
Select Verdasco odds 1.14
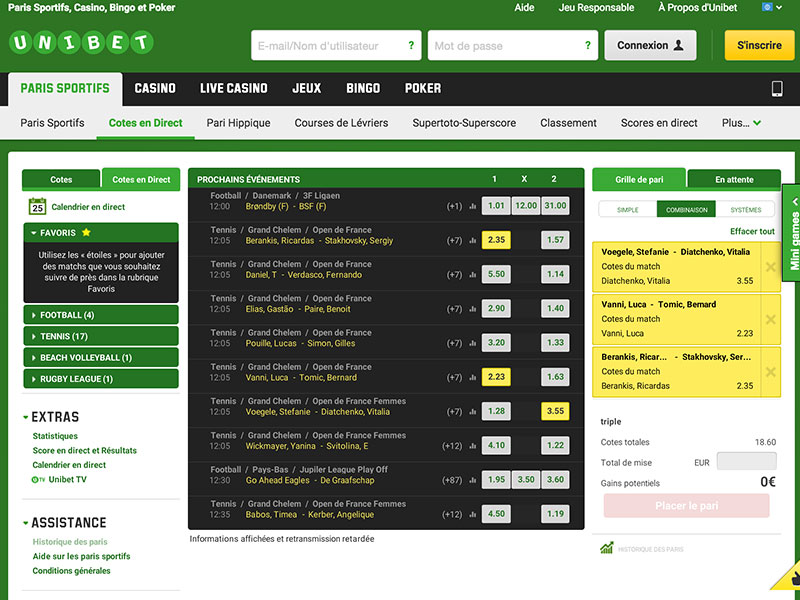[555, 274]
